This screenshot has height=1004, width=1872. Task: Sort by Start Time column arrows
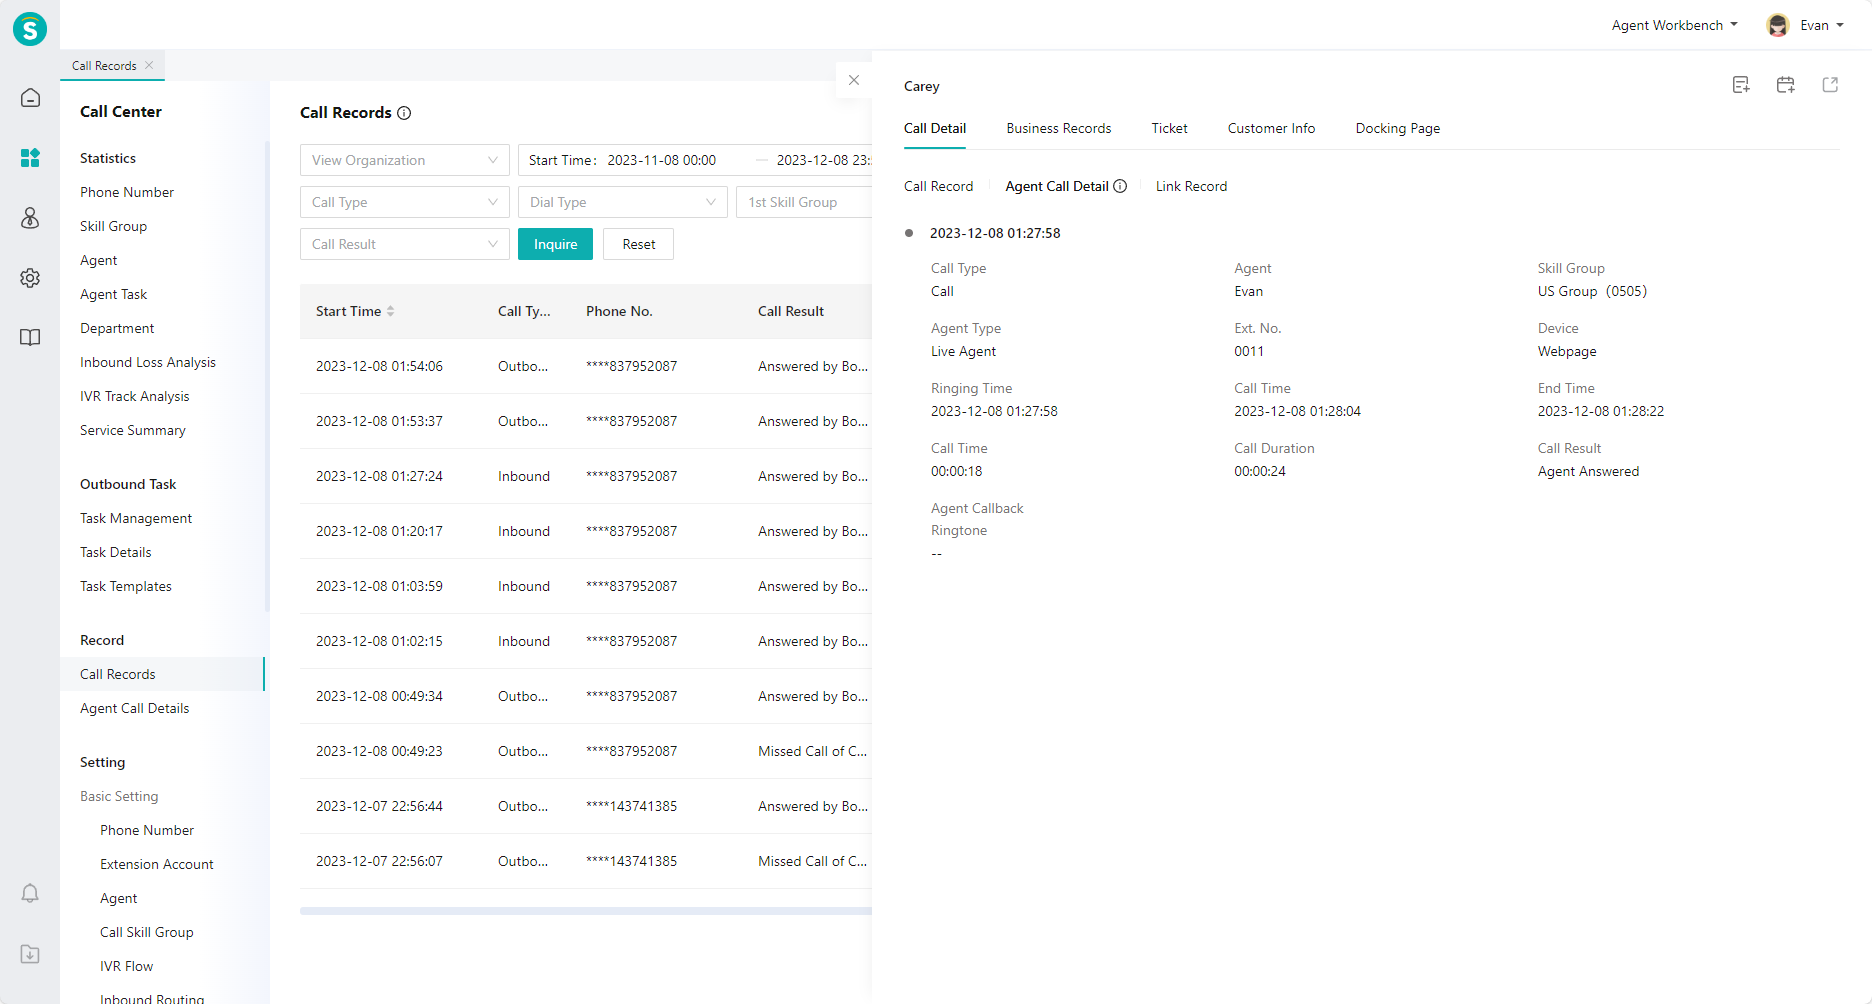tap(391, 311)
